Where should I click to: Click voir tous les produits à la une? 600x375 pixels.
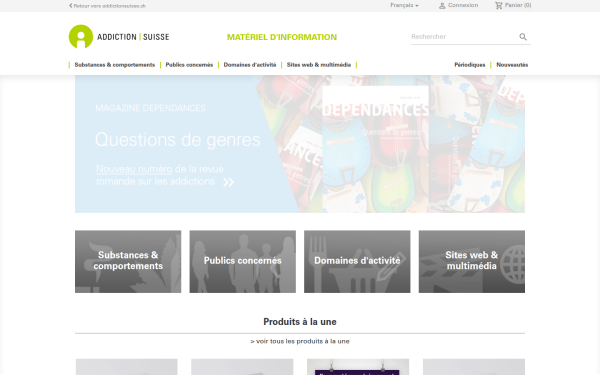coord(300,341)
